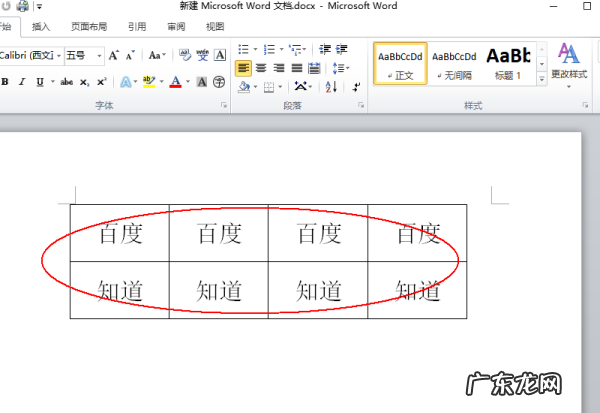Click the redo icon in quick access toolbar
This screenshot has width=600, height=413.
(x=6, y=6)
